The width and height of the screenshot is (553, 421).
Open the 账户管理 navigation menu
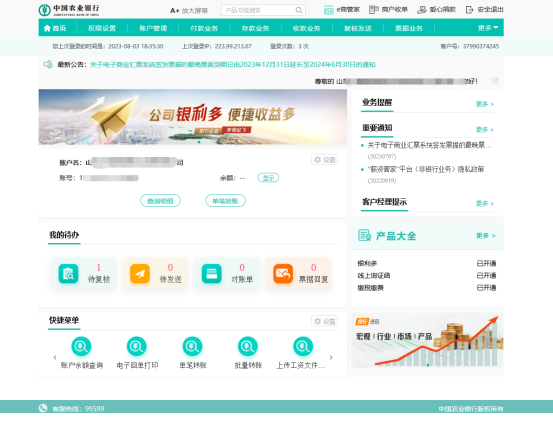tap(153, 28)
